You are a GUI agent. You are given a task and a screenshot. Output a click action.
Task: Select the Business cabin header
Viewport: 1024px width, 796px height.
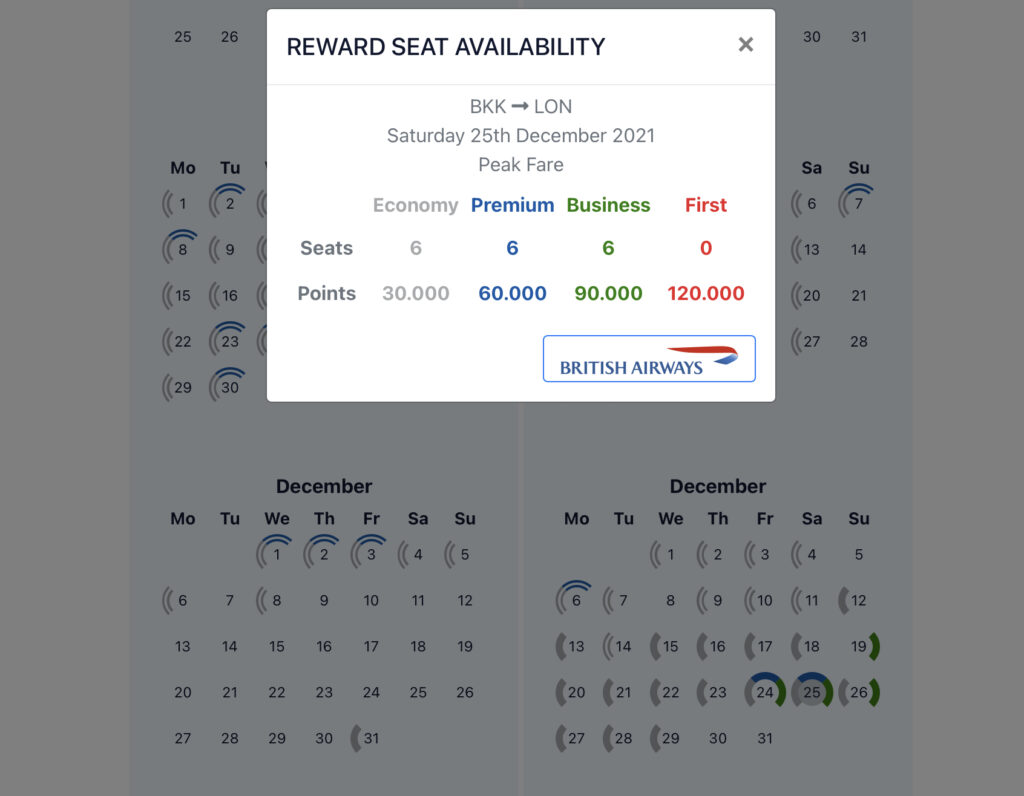[x=608, y=205]
